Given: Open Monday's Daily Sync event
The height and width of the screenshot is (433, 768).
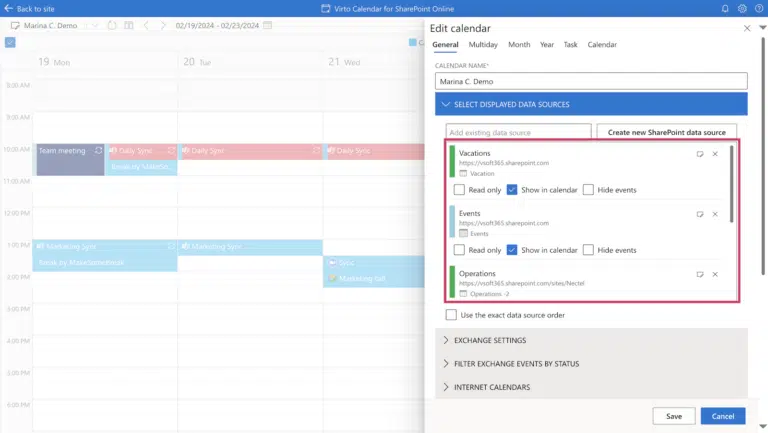Looking at the screenshot, I should click(143, 151).
